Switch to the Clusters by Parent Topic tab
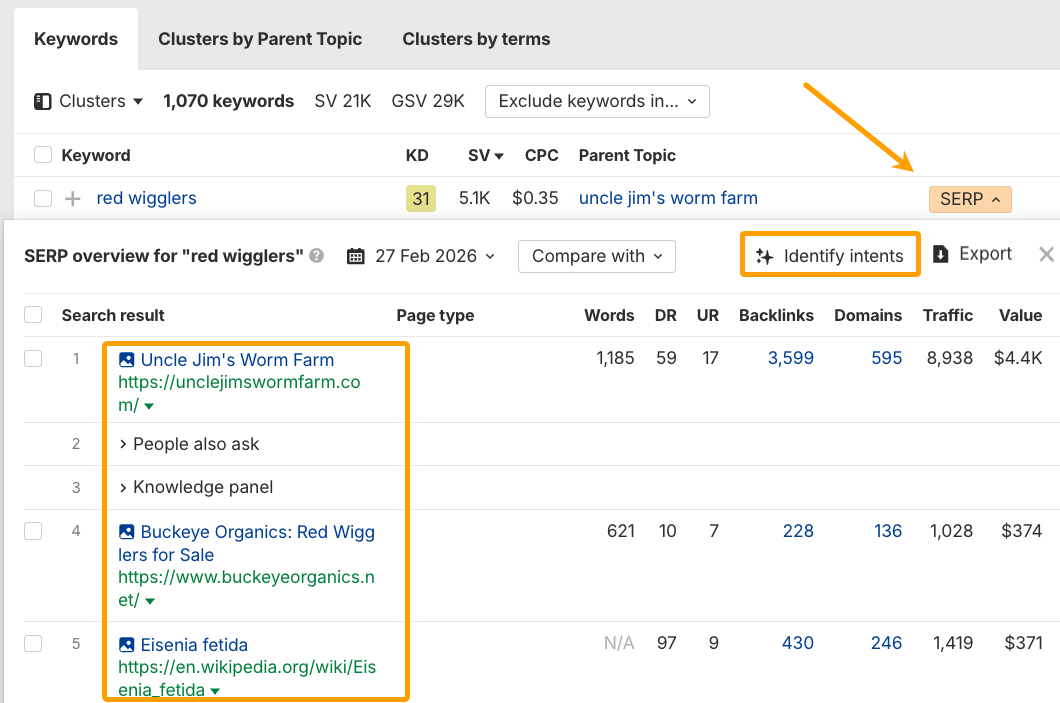This screenshot has height=703, width=1060. click(259, 39)
